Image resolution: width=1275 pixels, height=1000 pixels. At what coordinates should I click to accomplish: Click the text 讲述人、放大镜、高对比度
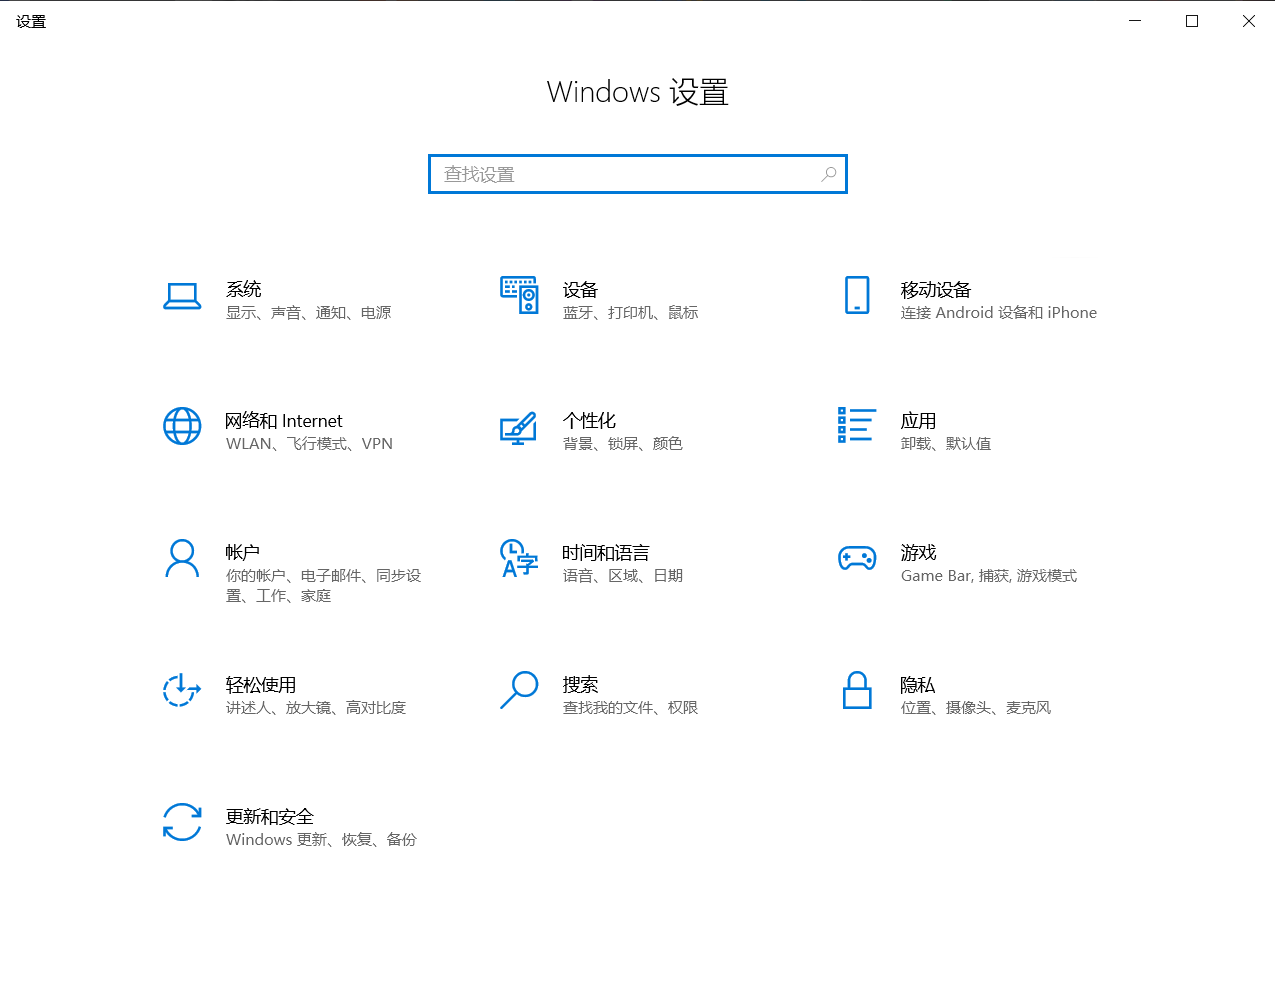click(x=316, y=708)
